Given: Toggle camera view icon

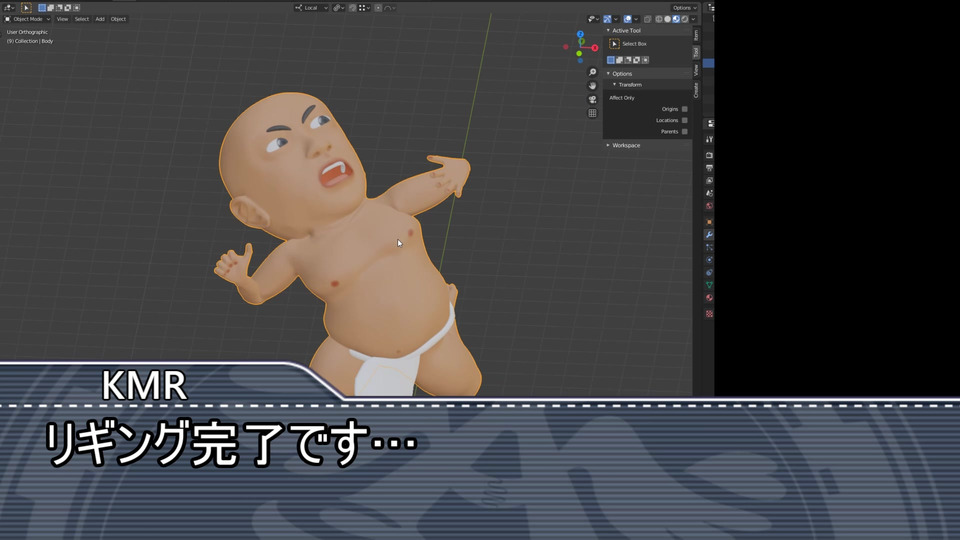Looking at the screenshot, I should pyautogui.click(x=592, y=99).
